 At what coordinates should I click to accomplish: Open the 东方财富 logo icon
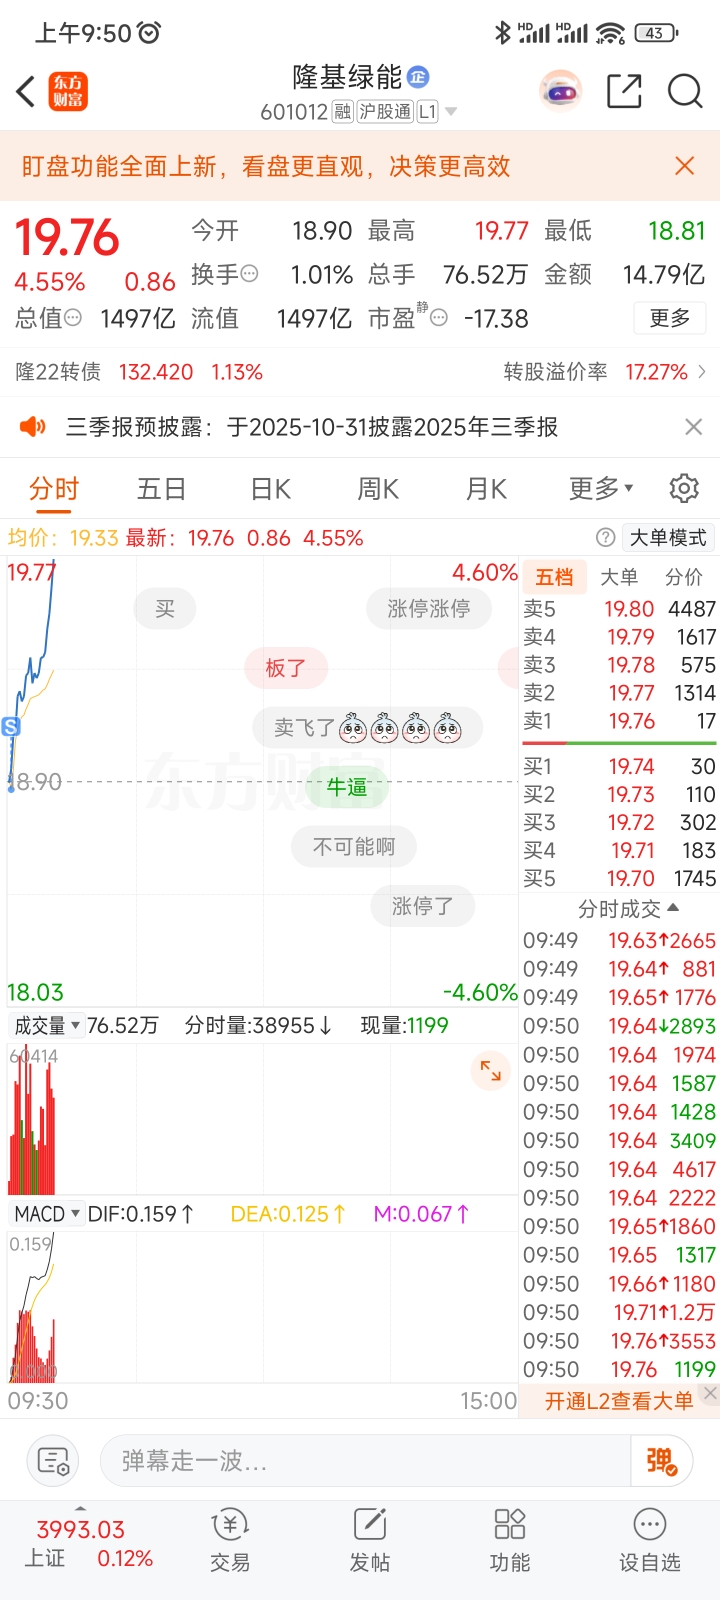click(69, 91)
